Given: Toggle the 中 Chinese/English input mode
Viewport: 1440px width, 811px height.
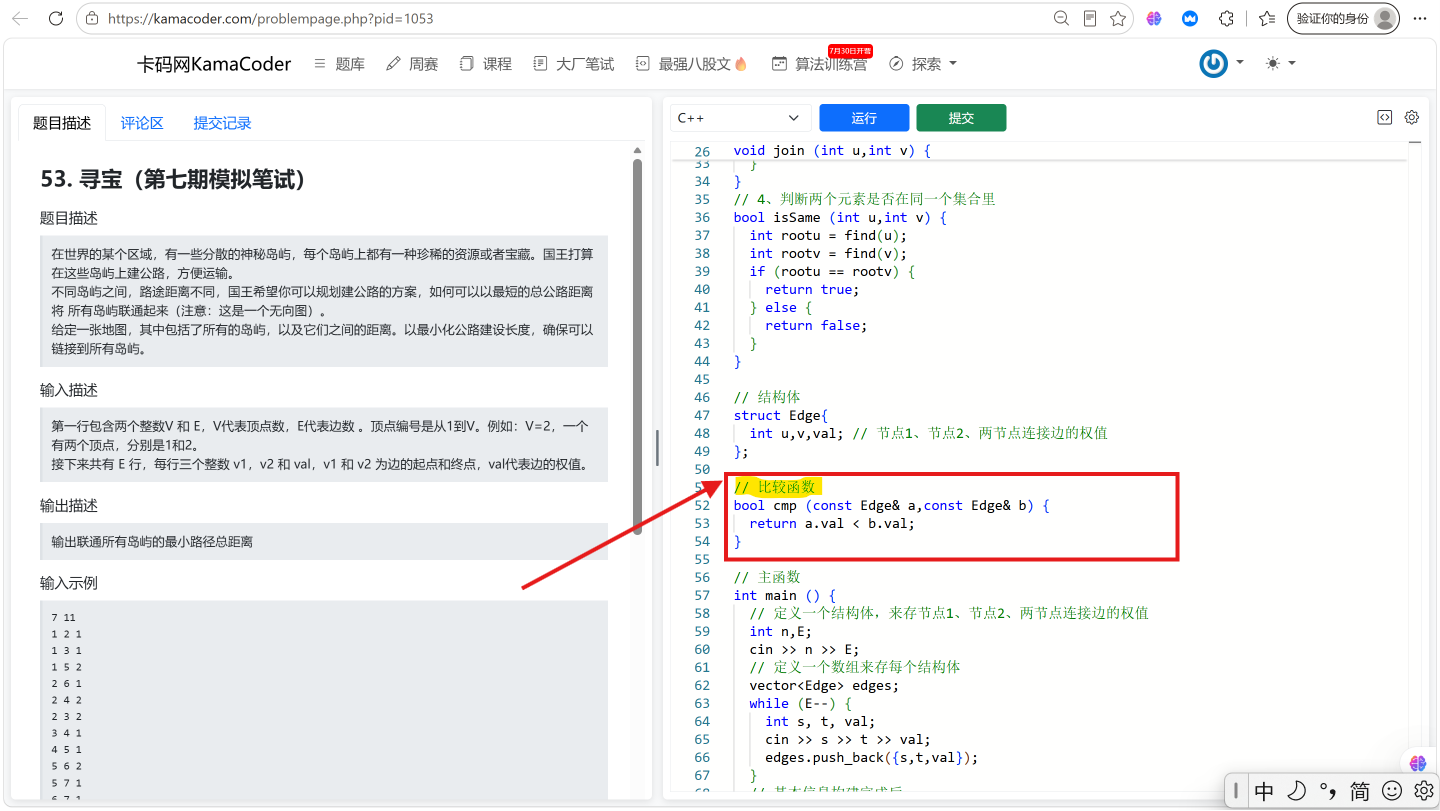Looking at the screenshot, I should tap(1264, 791).
